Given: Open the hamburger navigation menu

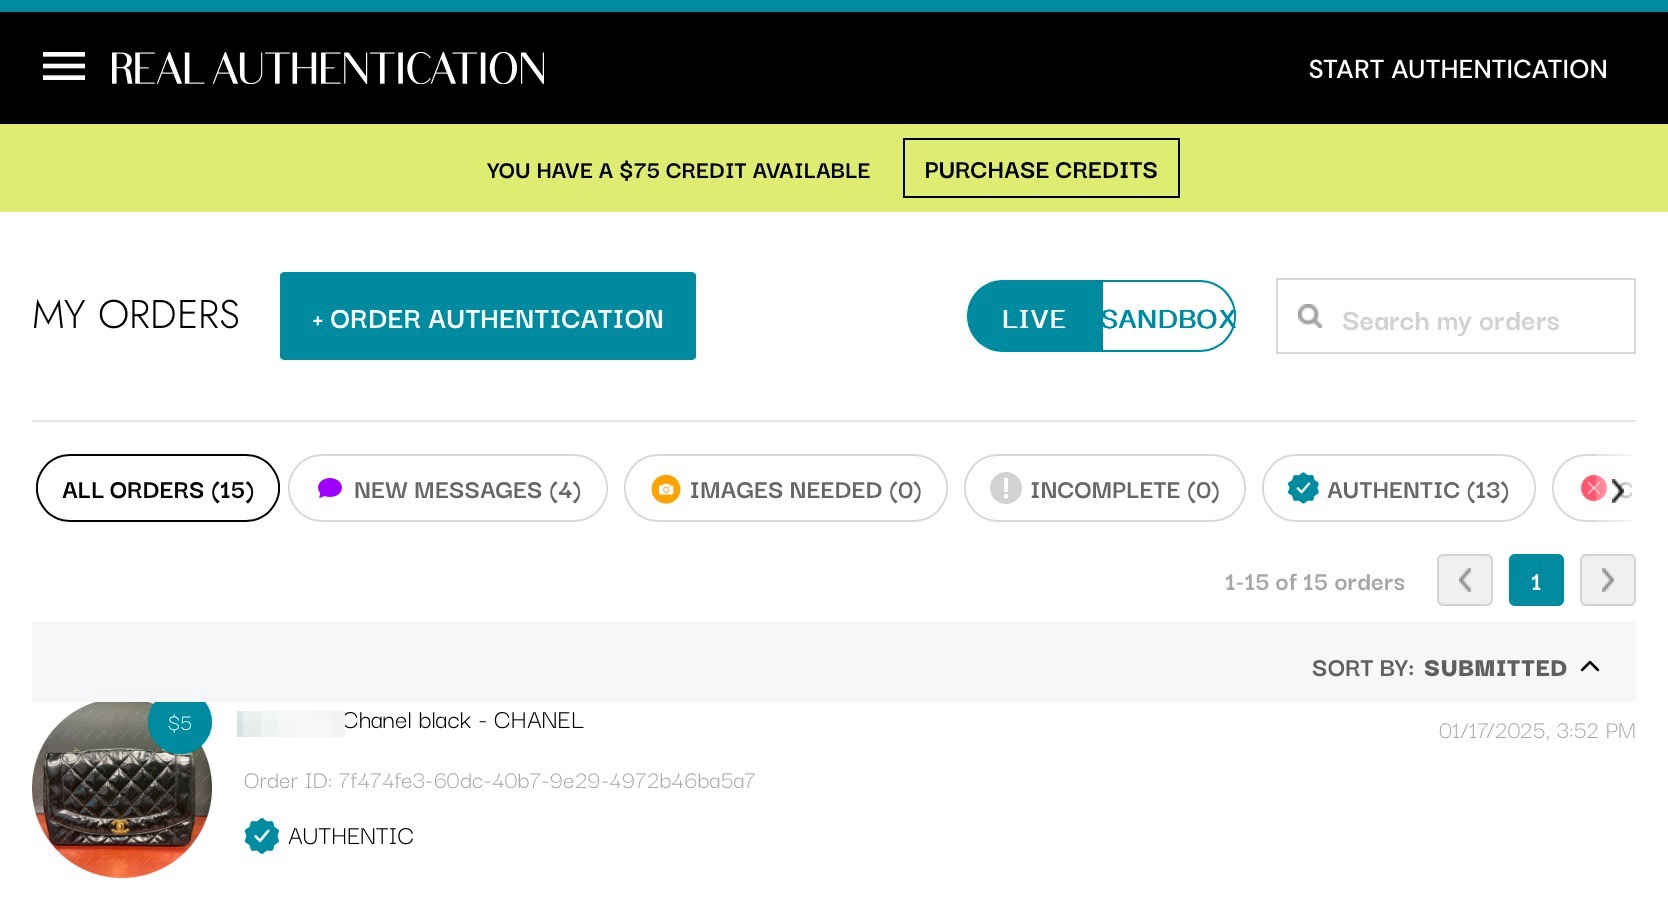Looking at the screenshot, I should click(64, 67).
